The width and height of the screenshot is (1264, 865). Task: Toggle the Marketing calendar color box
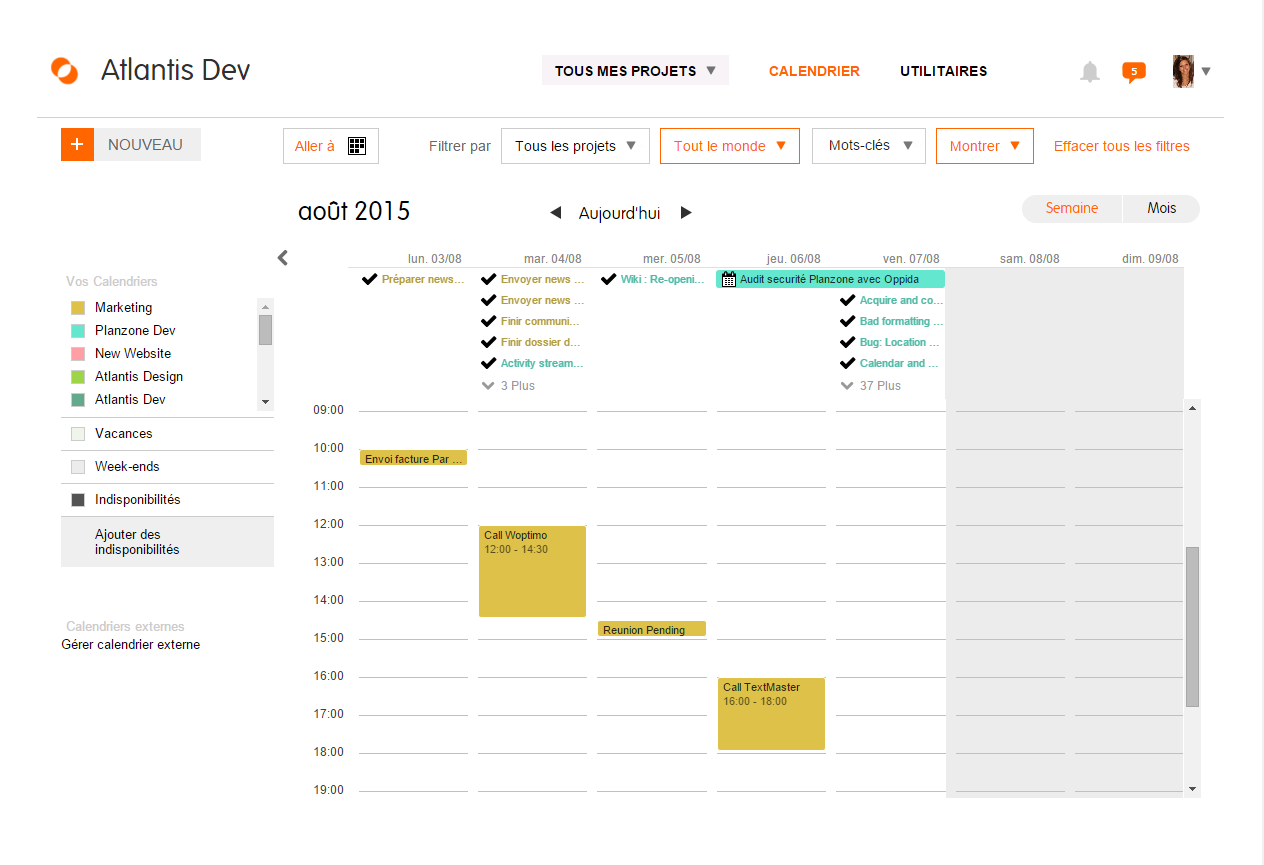pos(78,308)
